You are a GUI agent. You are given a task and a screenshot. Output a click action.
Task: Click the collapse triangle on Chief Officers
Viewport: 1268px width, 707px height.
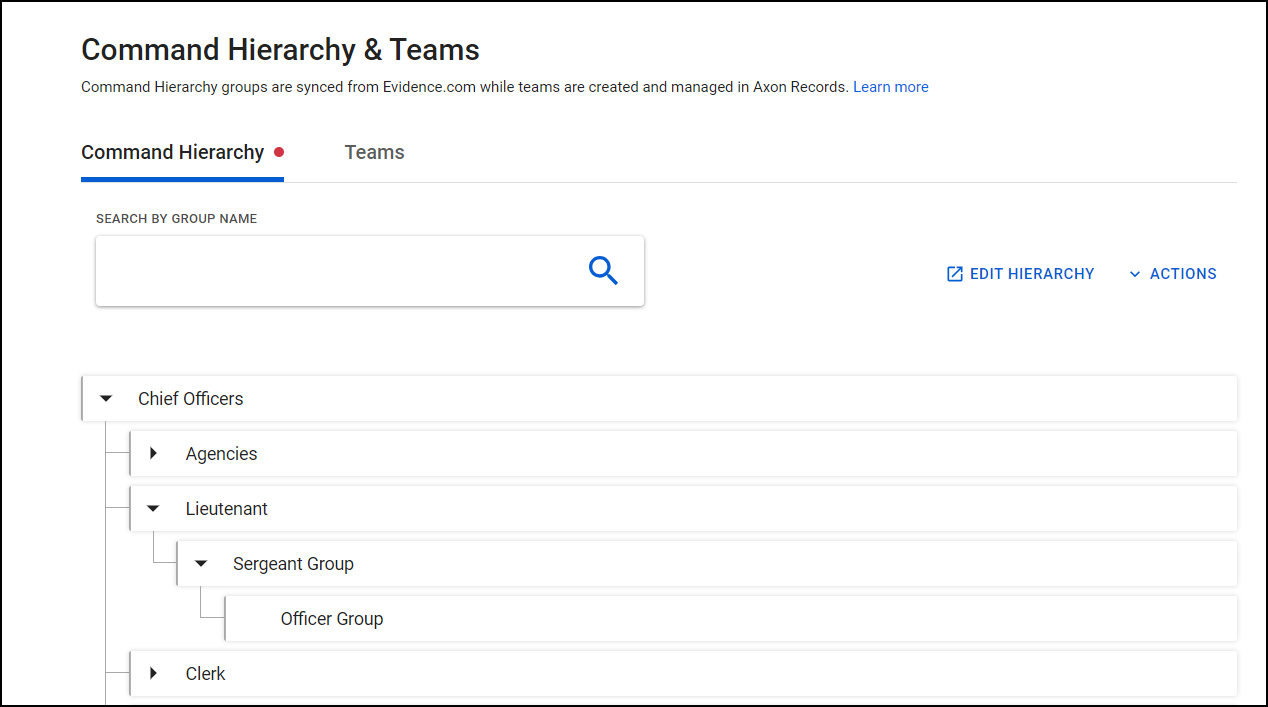pyautogui.click(x=106, y=397)
